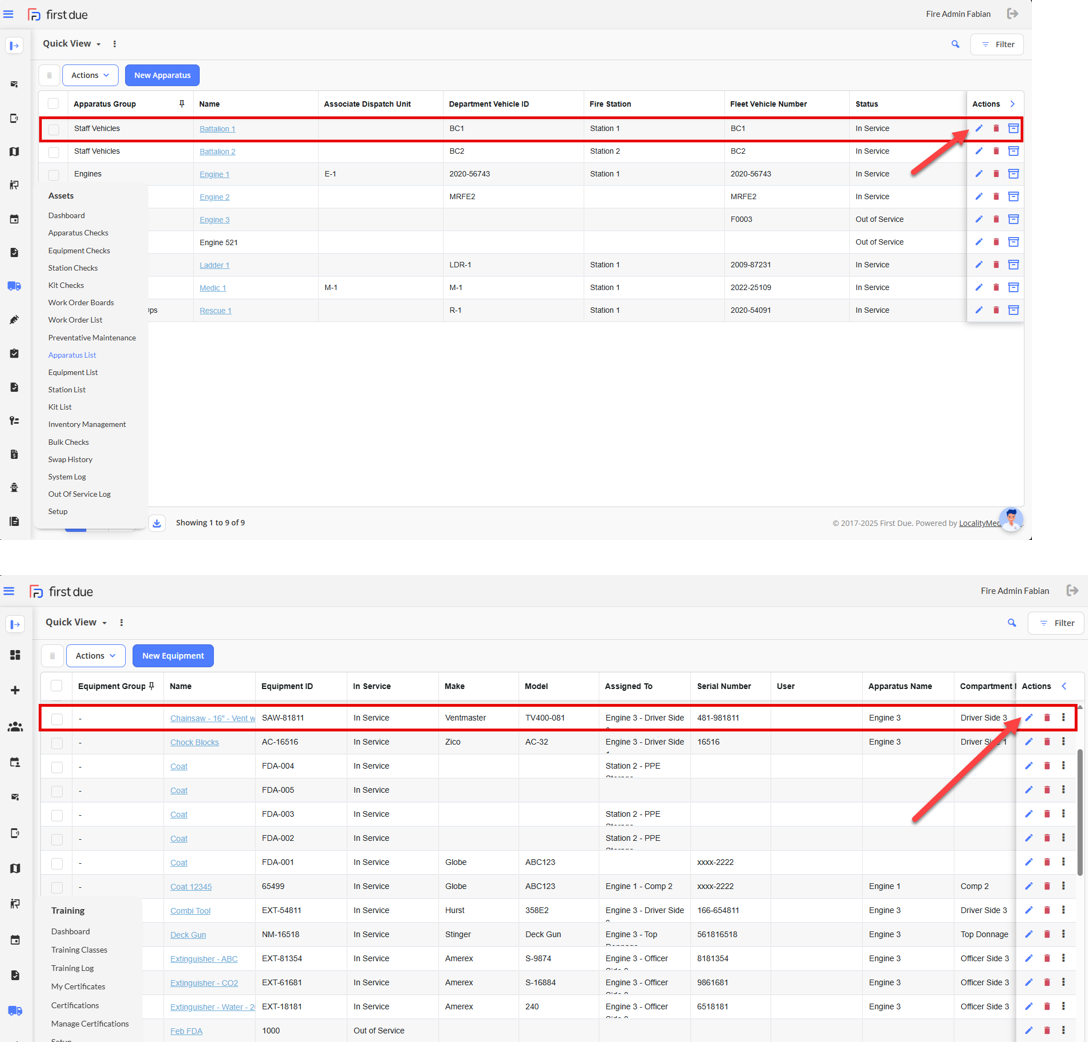This screenshot has height=1042, width=1088.
Task: Open Work Order List in the Assets menu
Action: point(75,320)
